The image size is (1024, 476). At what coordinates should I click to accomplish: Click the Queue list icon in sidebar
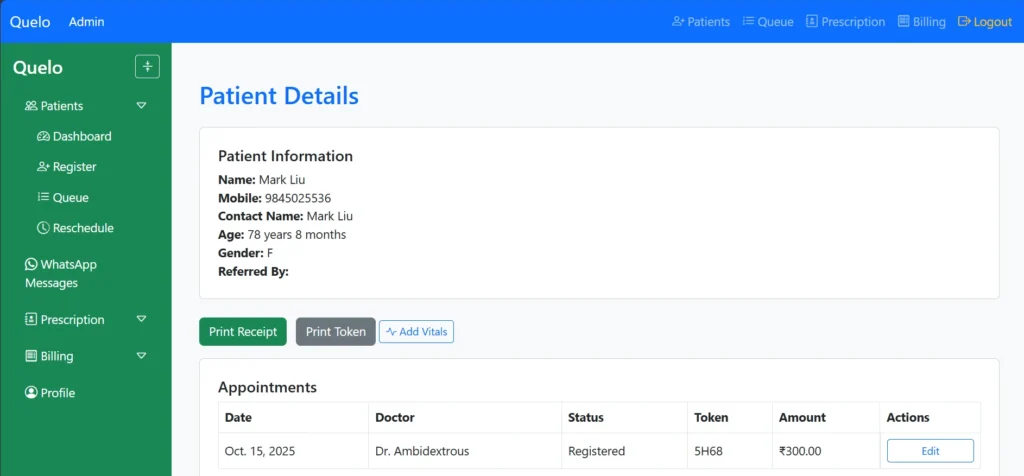(43, 198)
